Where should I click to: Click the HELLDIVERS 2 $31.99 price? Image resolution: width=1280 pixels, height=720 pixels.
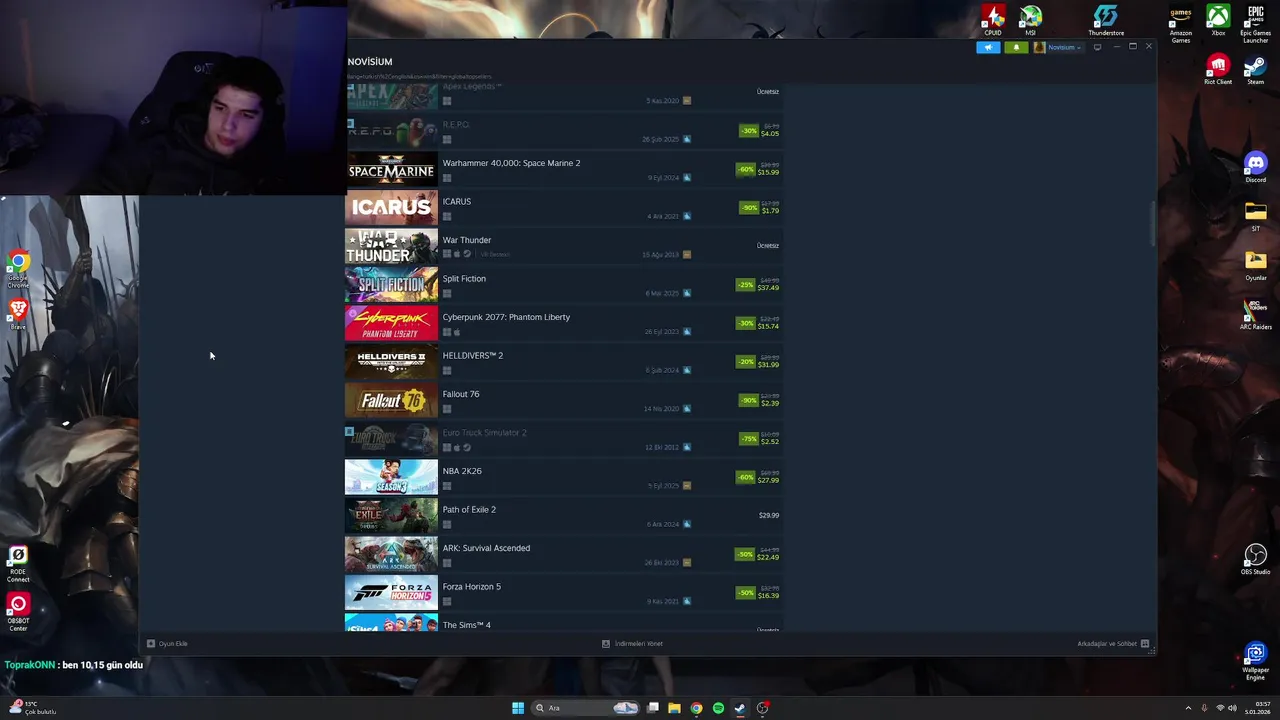pyautogui.click(x=768, y=365)
